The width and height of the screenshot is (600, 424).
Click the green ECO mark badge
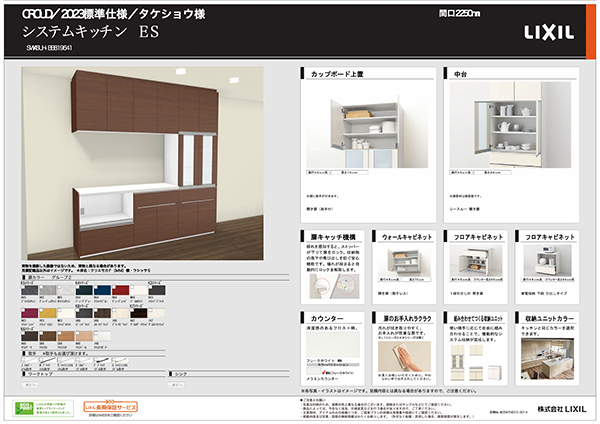tap(23, 409)
